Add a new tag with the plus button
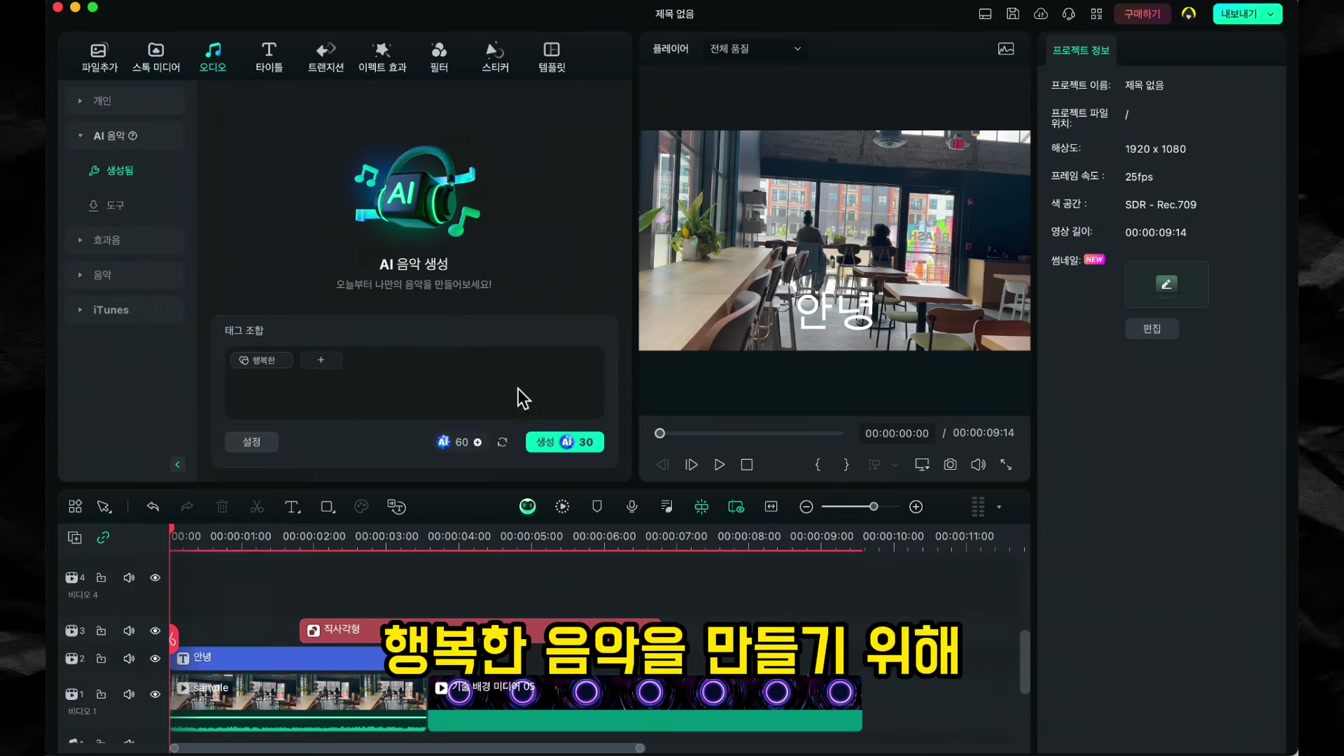 [x=321, y=360]
